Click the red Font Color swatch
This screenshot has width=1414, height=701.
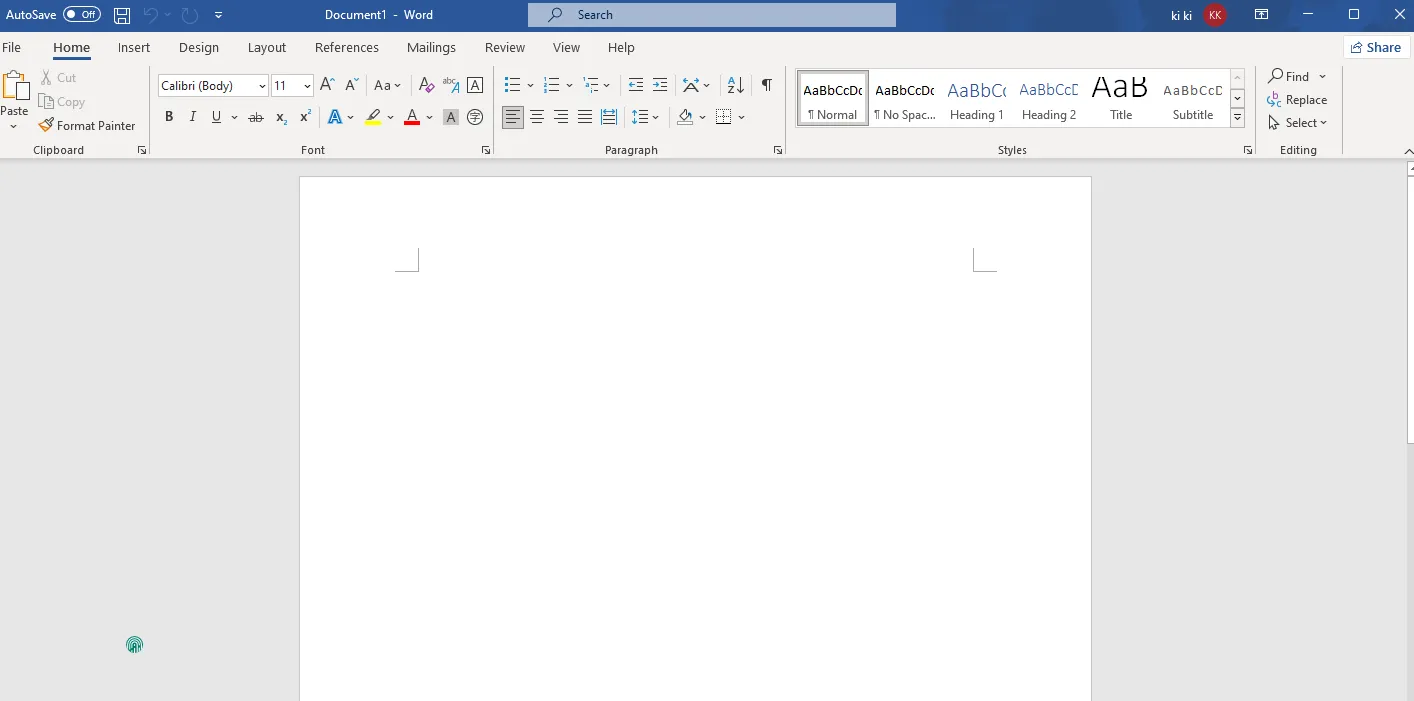(x=411, y=117)
